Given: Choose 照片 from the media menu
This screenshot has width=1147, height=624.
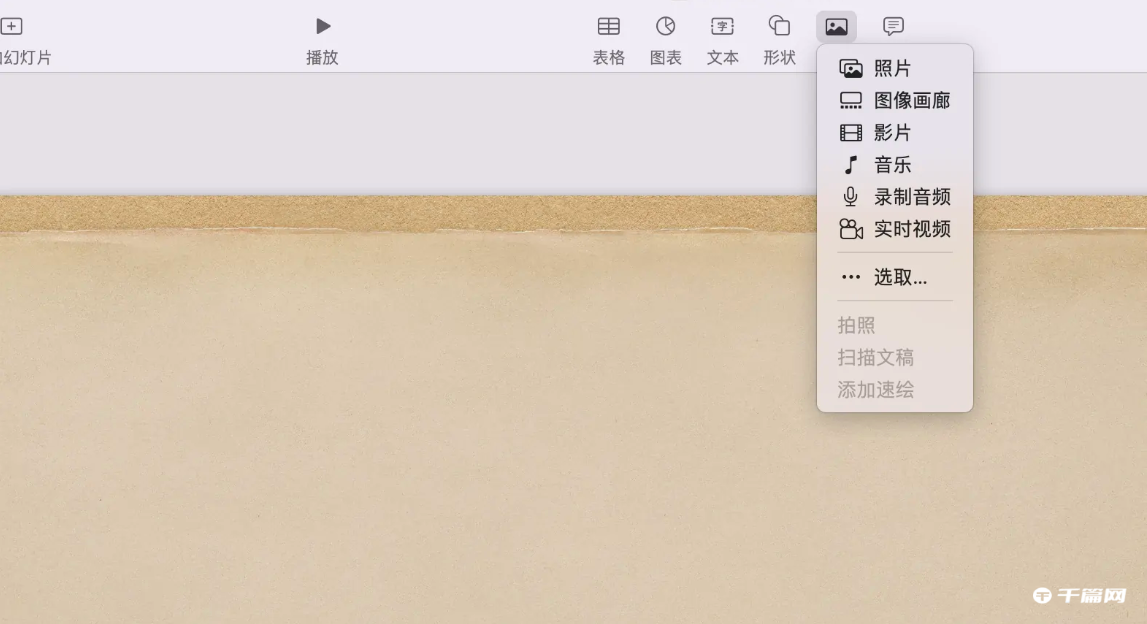Looking at the screenshot, I should coord(893,69).
